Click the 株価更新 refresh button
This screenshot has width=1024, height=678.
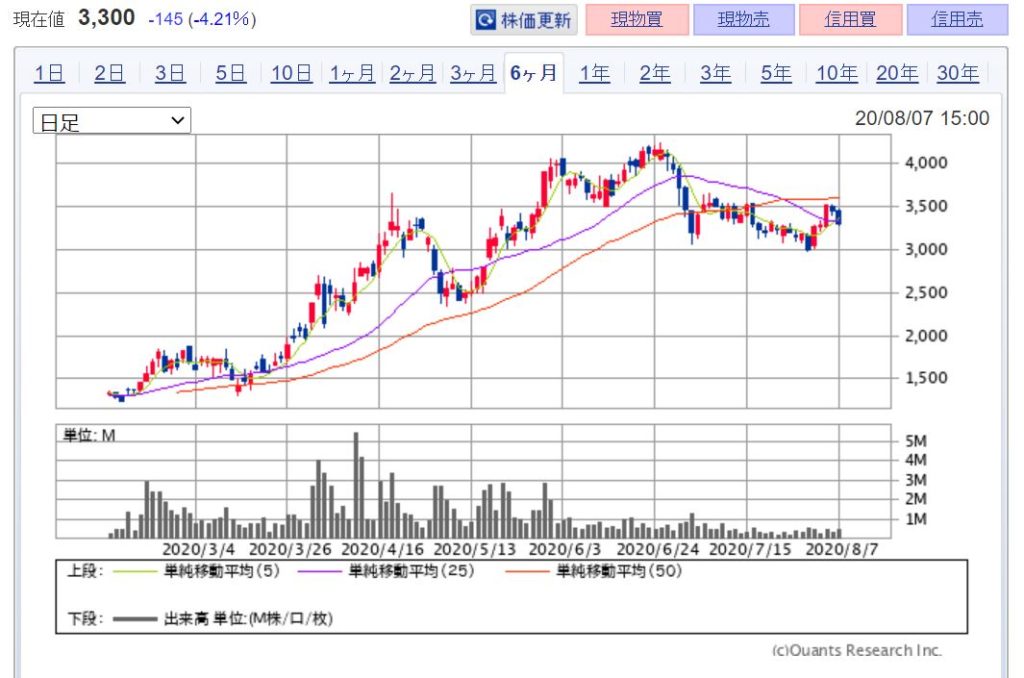[x=522, y=19]
